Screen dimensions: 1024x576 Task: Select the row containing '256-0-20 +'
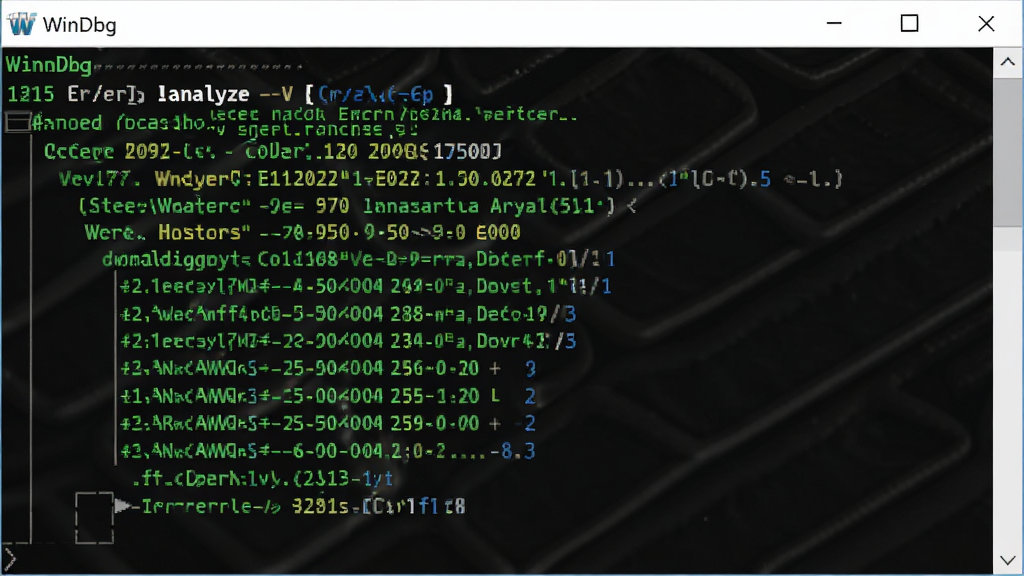pyautogui.click(x=328, y=368)
